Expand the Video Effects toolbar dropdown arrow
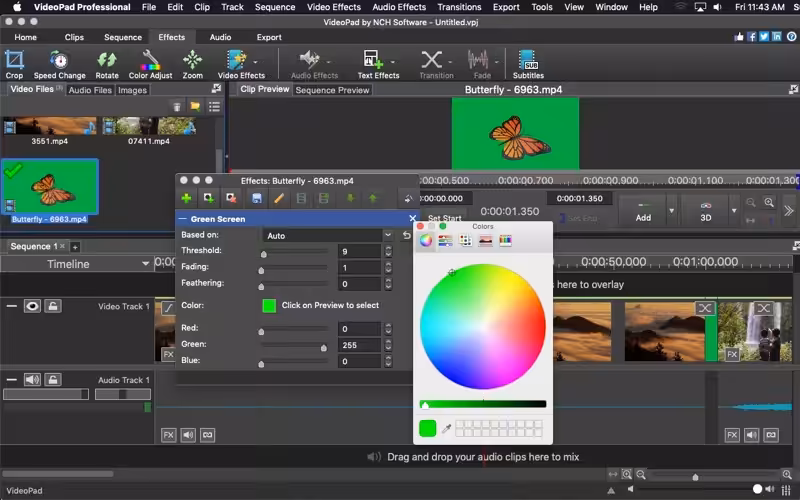The height and width of the screenshot is (500, 800). [255, 62]
